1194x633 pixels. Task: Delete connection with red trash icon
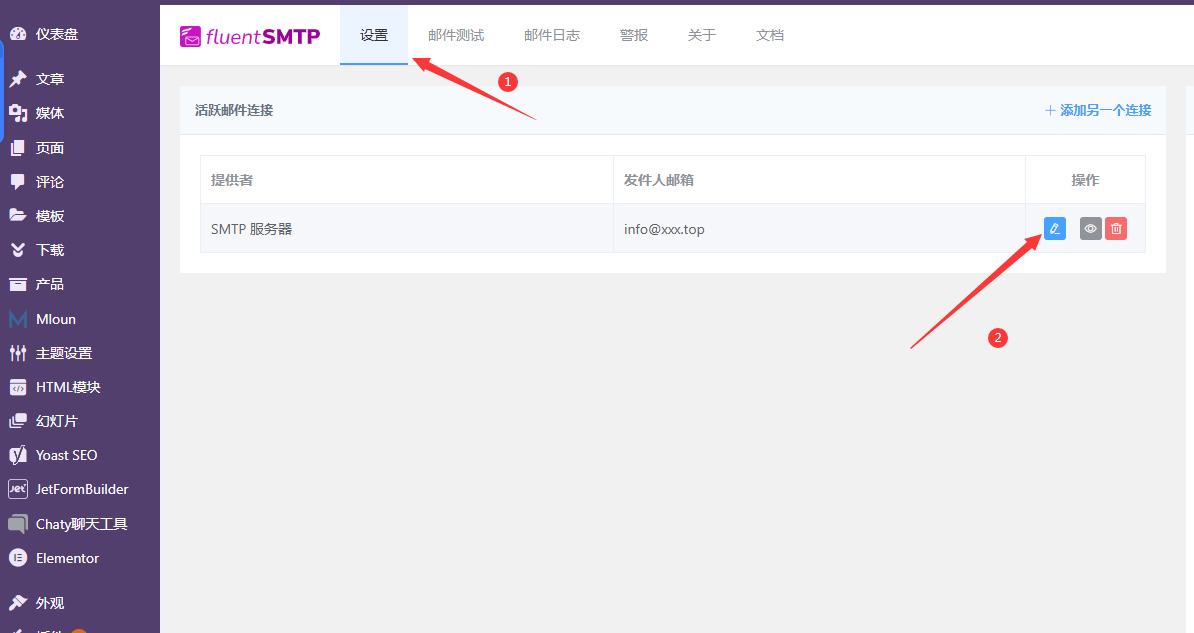pos(1116,229)
